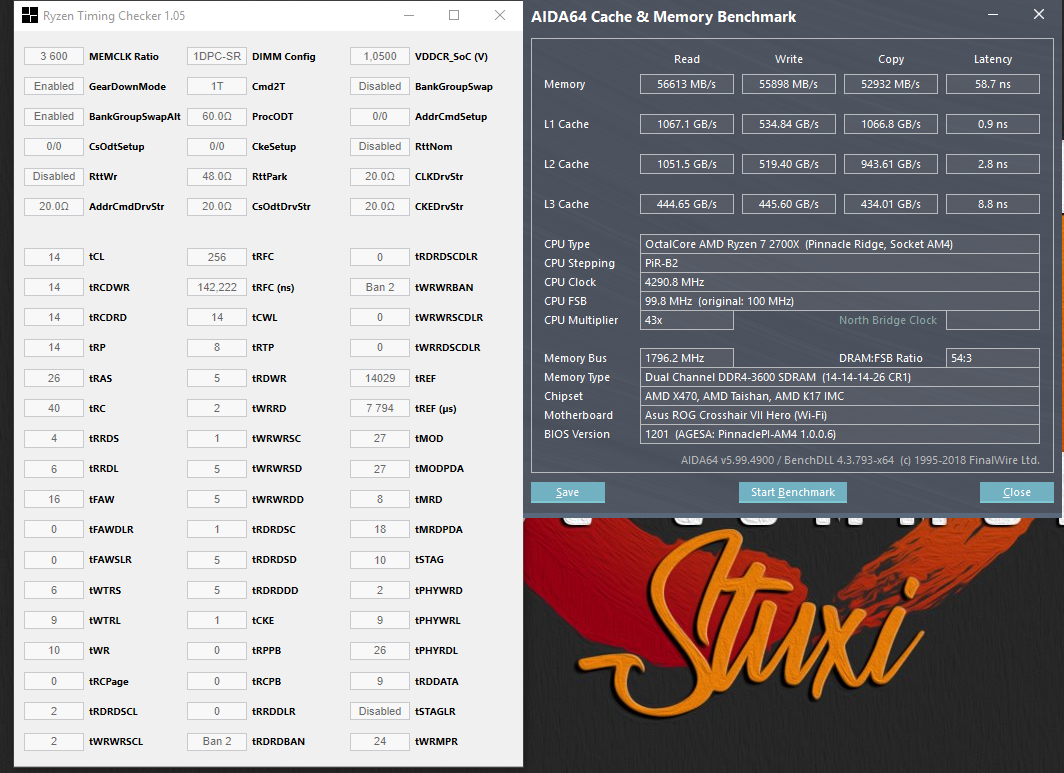Click the tSTAGLR Disabled field

tap(379, 711)
